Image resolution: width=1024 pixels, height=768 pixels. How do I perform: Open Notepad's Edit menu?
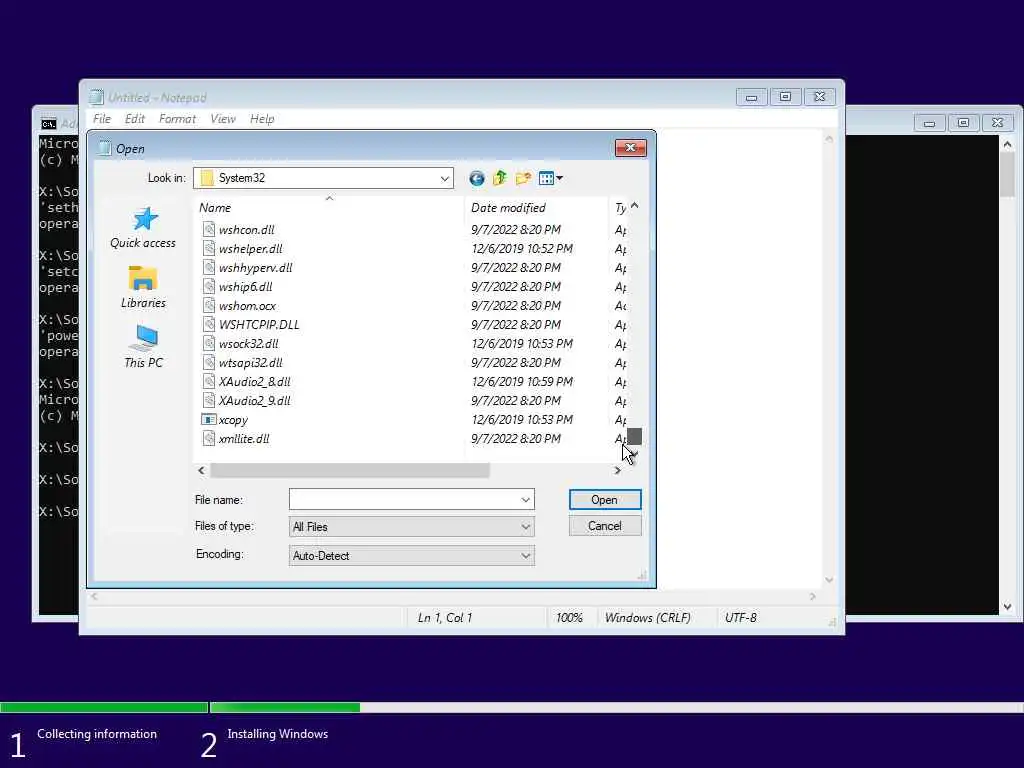(135, 119)
